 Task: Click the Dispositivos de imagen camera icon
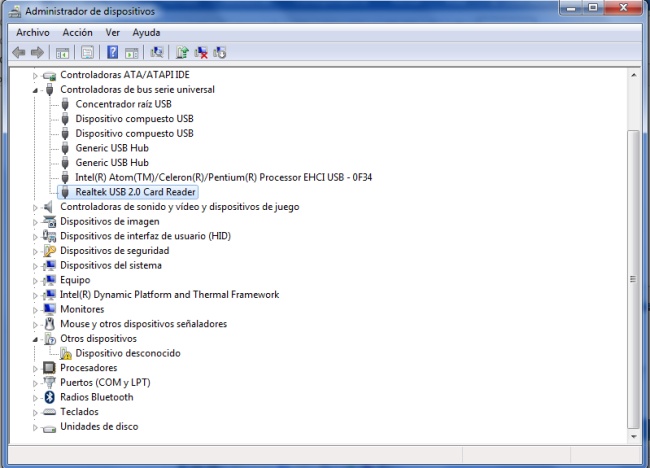(49, 221)
